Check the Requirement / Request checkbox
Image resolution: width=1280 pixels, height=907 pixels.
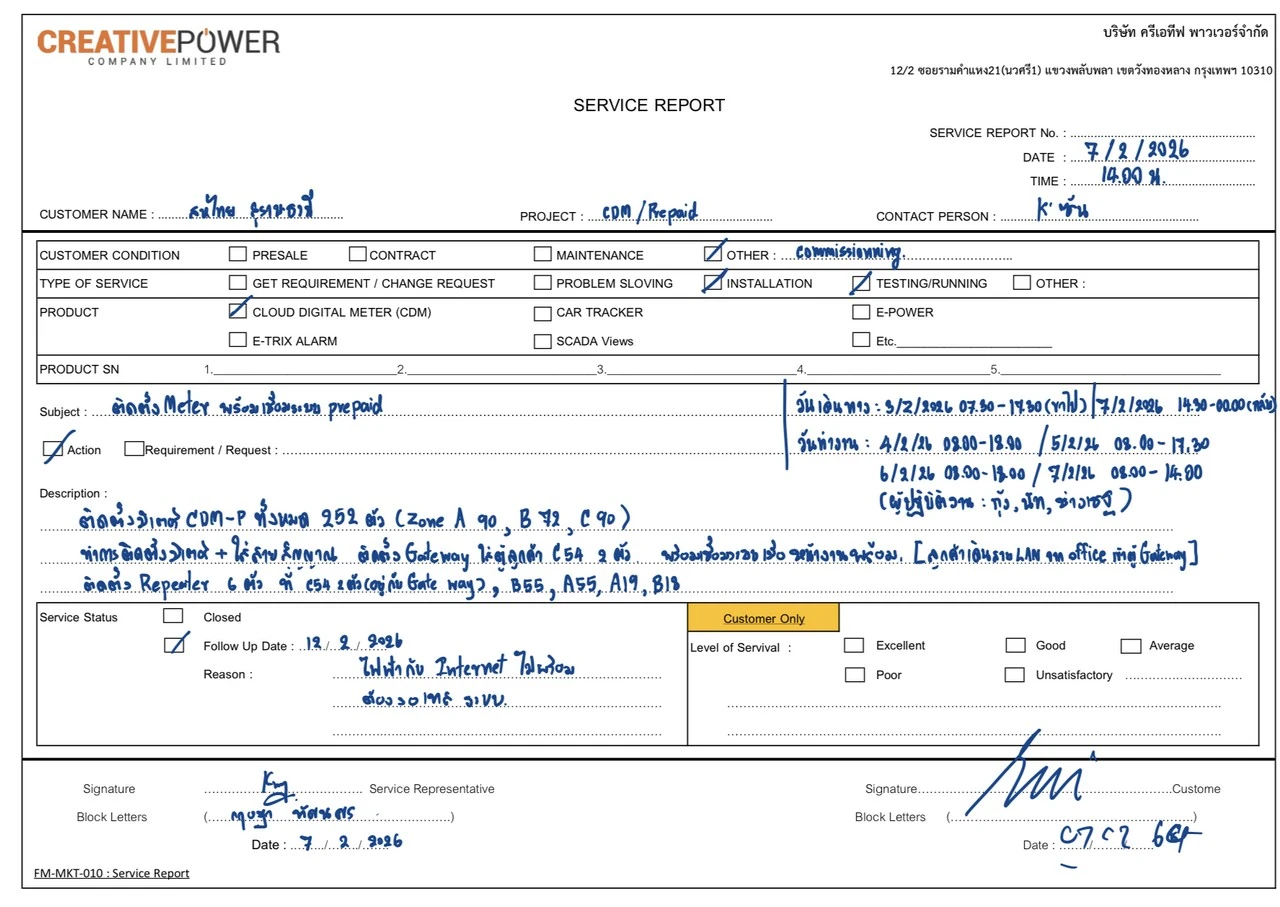134,449
